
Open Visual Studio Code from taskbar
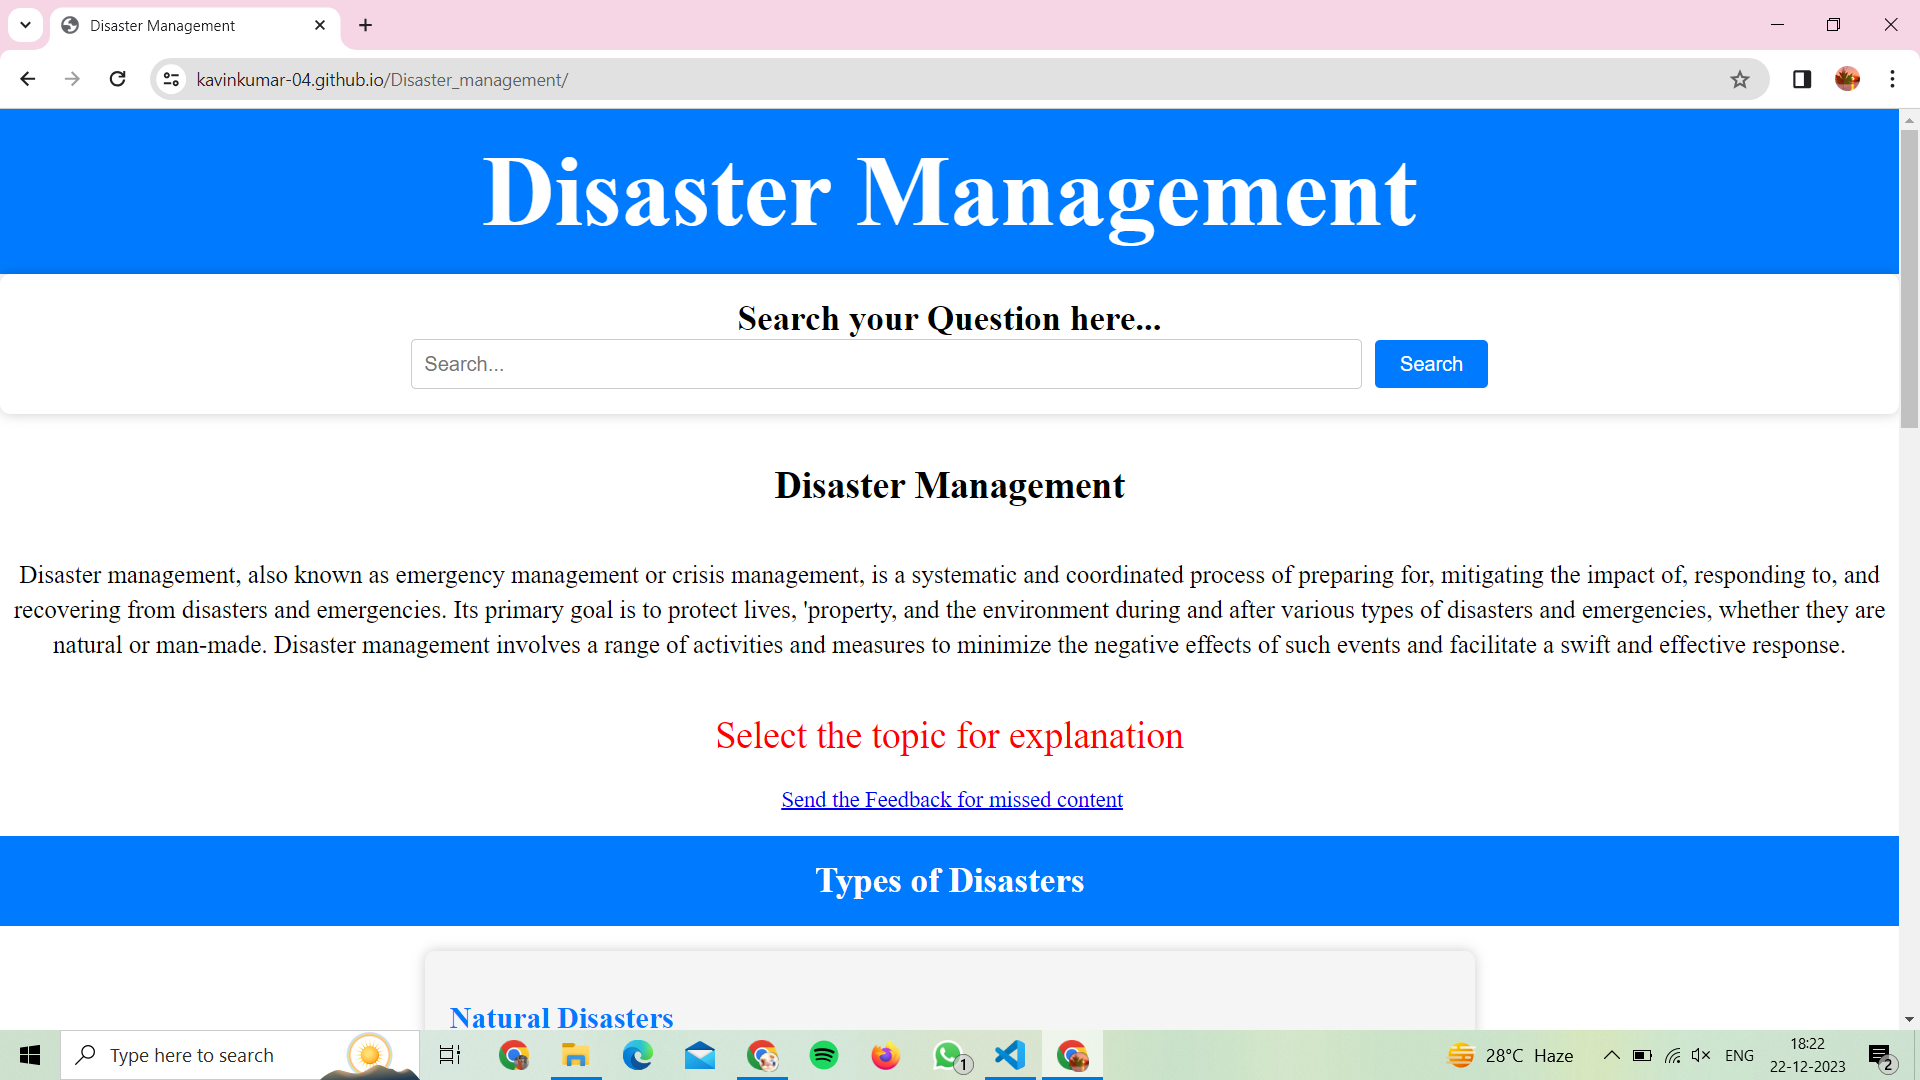(1010, 1055)
